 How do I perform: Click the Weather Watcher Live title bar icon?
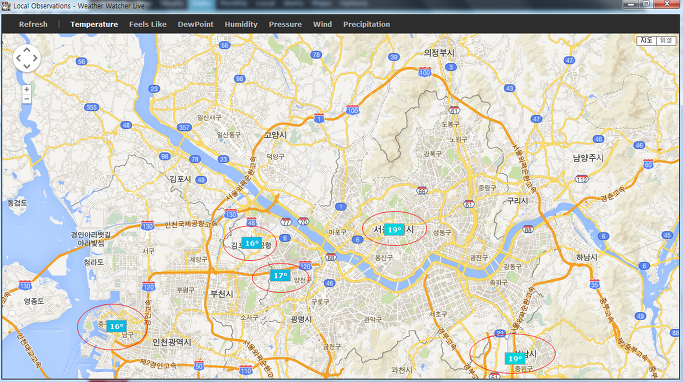tap(6, 6)
